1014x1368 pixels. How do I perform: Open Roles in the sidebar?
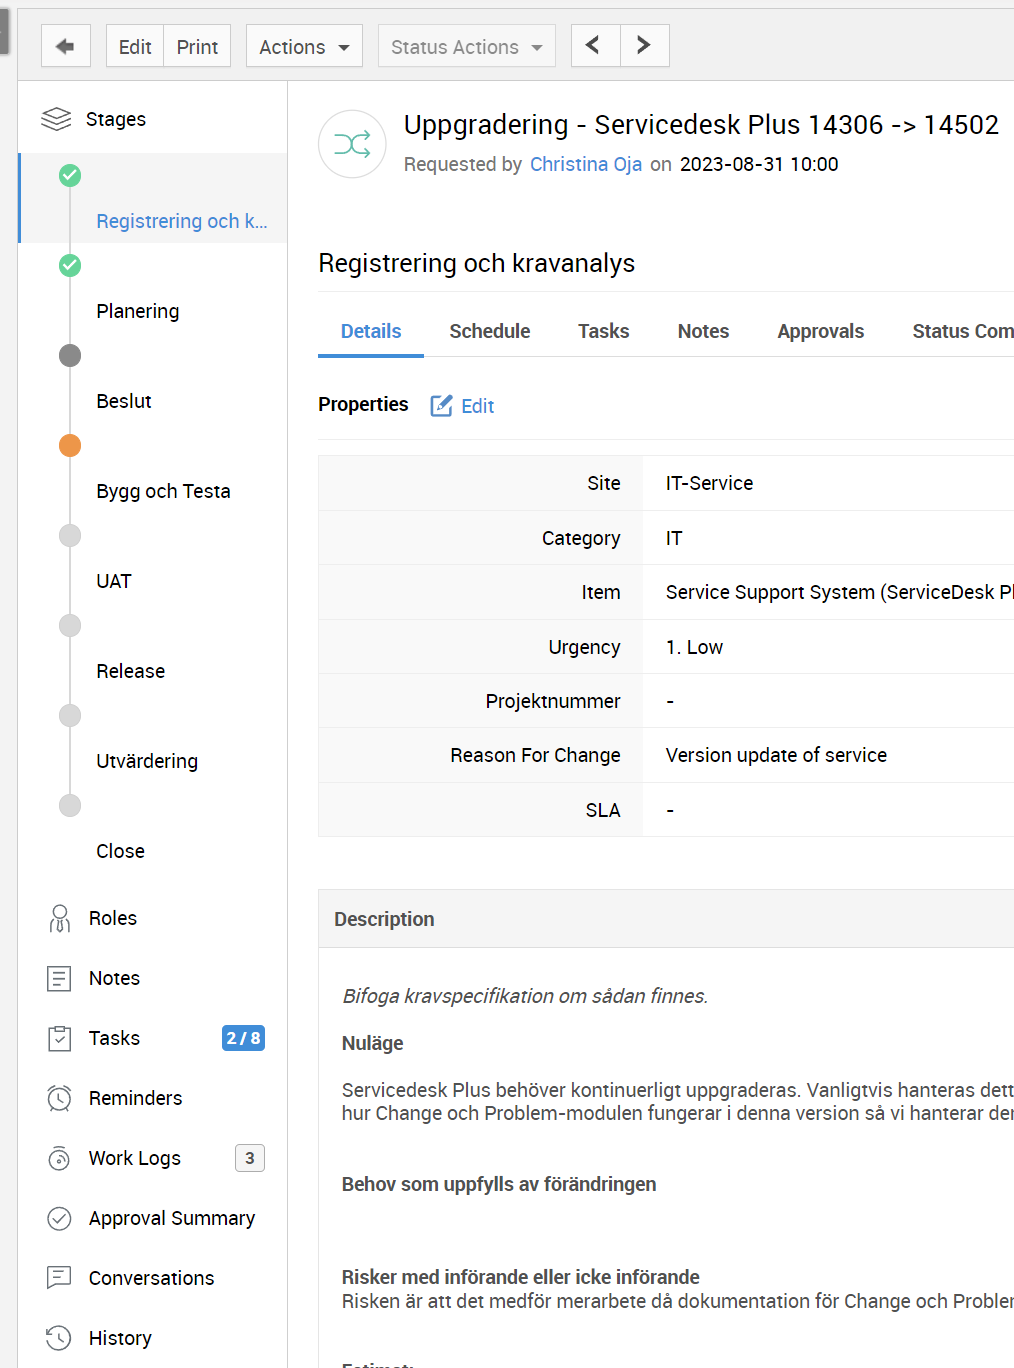(x=113, y=918)
